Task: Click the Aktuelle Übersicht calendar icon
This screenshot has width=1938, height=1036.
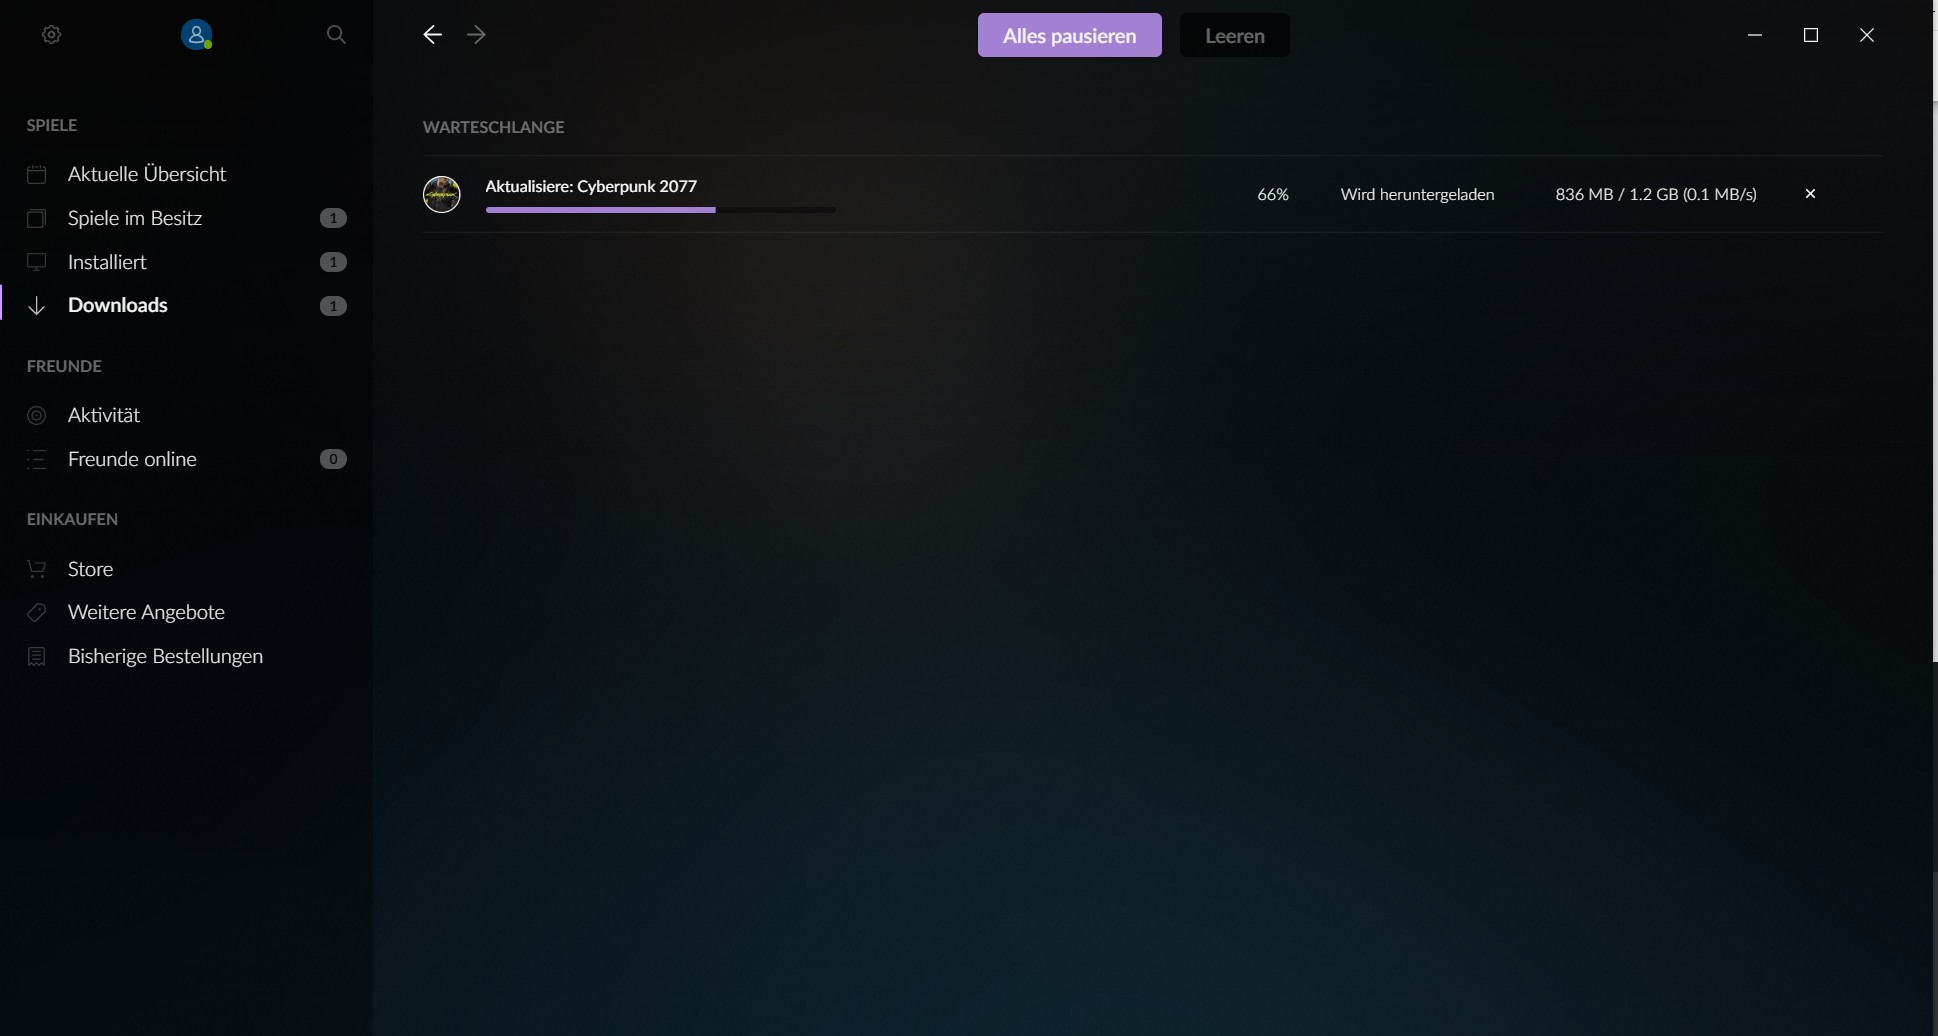Action: pyautogui.click(x=37, y=175)
